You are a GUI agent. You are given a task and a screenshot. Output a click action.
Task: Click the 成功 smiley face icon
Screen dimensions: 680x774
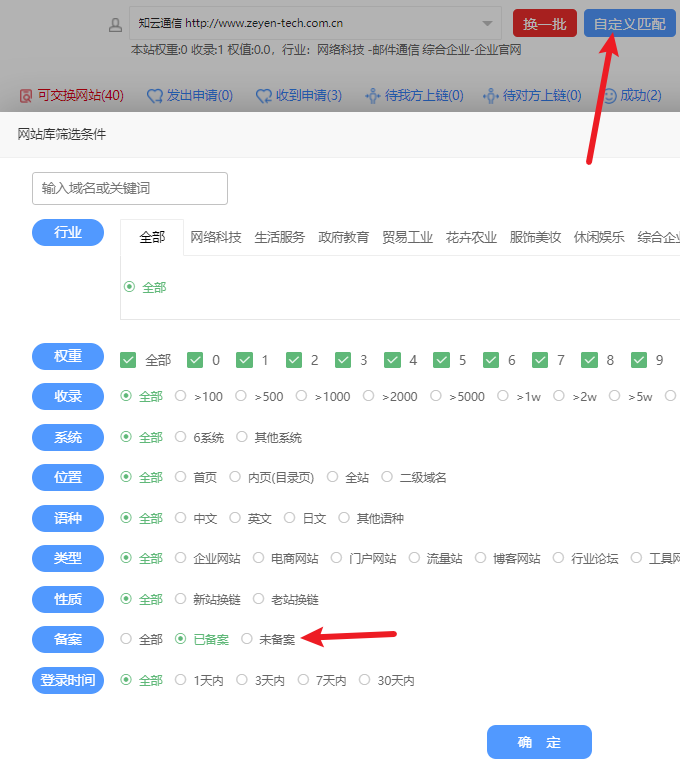(x=608, y=96)
